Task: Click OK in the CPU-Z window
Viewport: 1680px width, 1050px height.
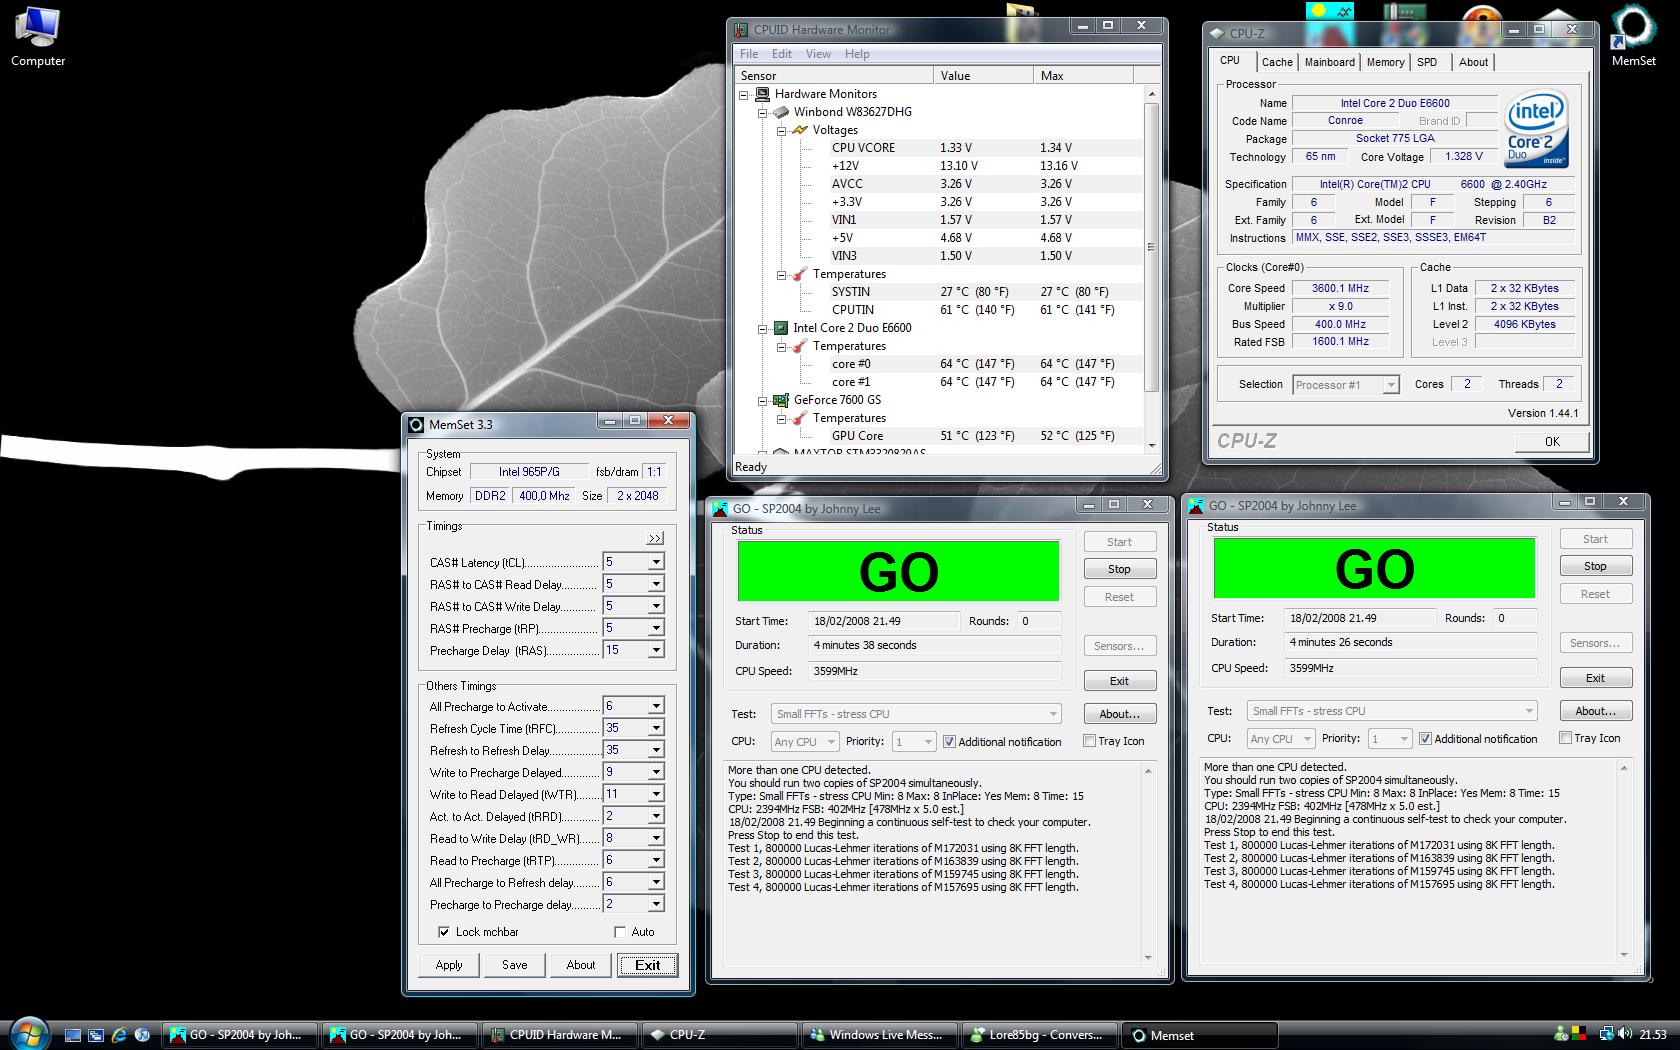Action: pyautogui.click(x=1551, y=441)
